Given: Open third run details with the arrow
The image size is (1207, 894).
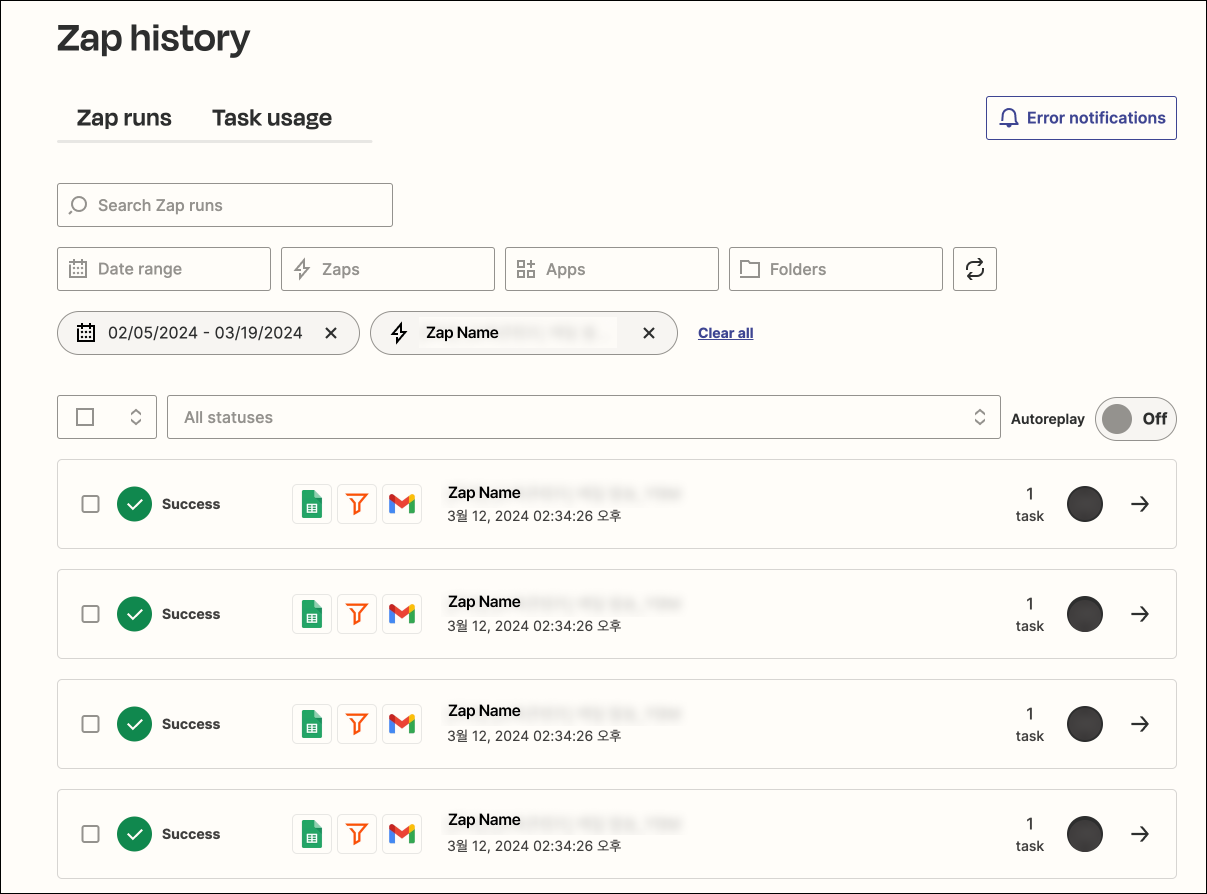Looking at the screenshot, I should (x=1140, y=724).
